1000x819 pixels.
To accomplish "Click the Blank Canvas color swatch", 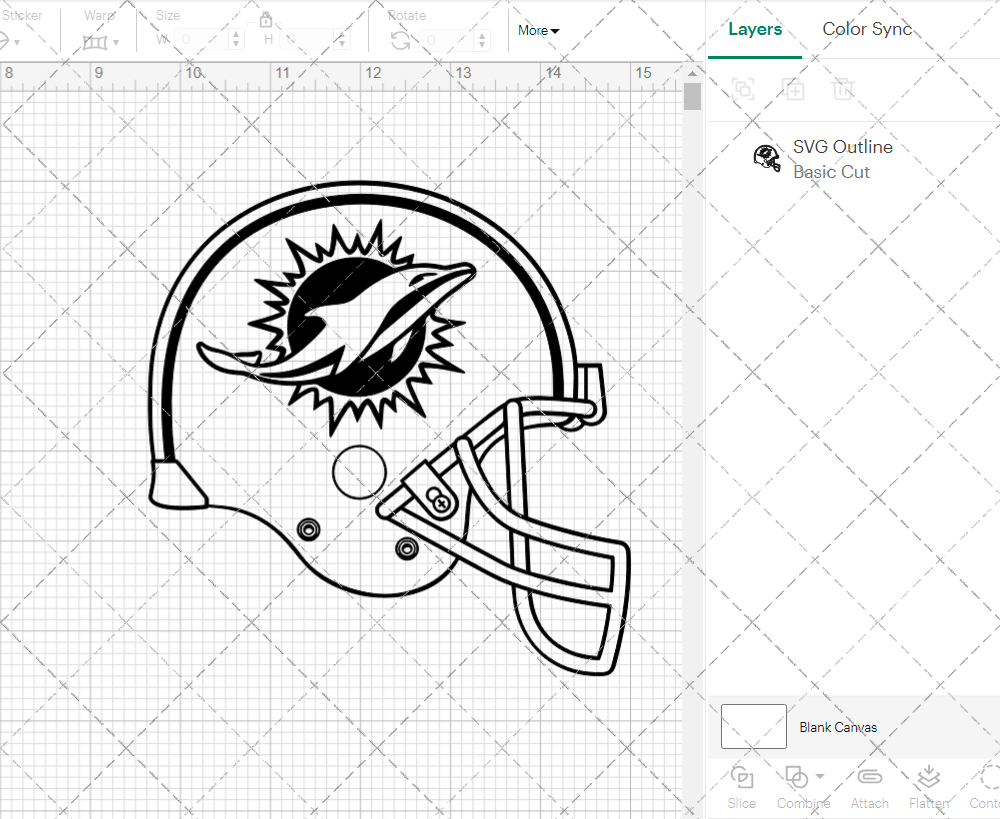I will 753,727.
